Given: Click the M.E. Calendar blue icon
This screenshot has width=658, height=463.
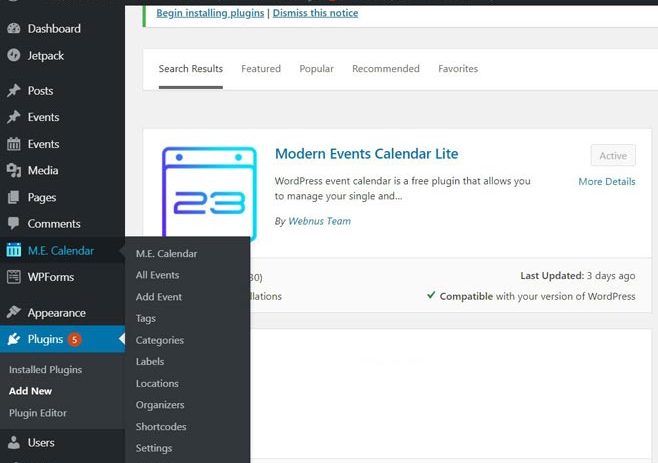Looking at the screenshot, I should (13, 250).
